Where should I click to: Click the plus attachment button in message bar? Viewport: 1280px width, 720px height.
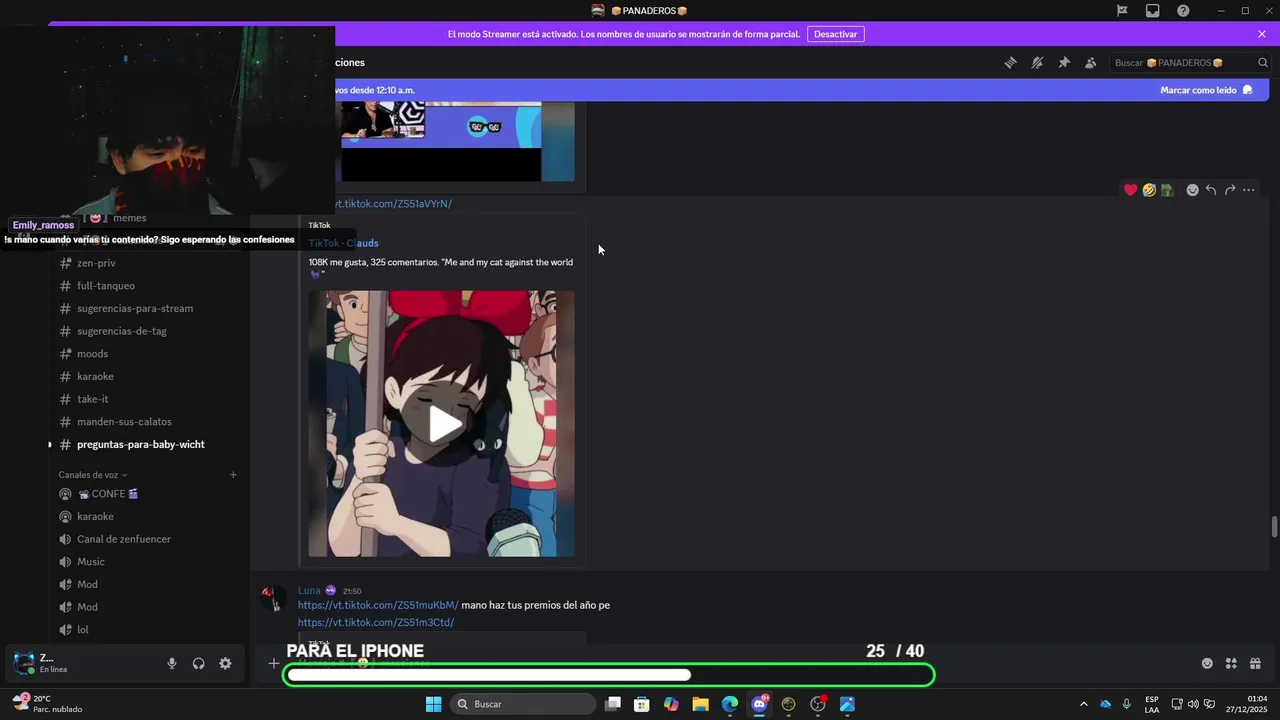pos(273,663)
